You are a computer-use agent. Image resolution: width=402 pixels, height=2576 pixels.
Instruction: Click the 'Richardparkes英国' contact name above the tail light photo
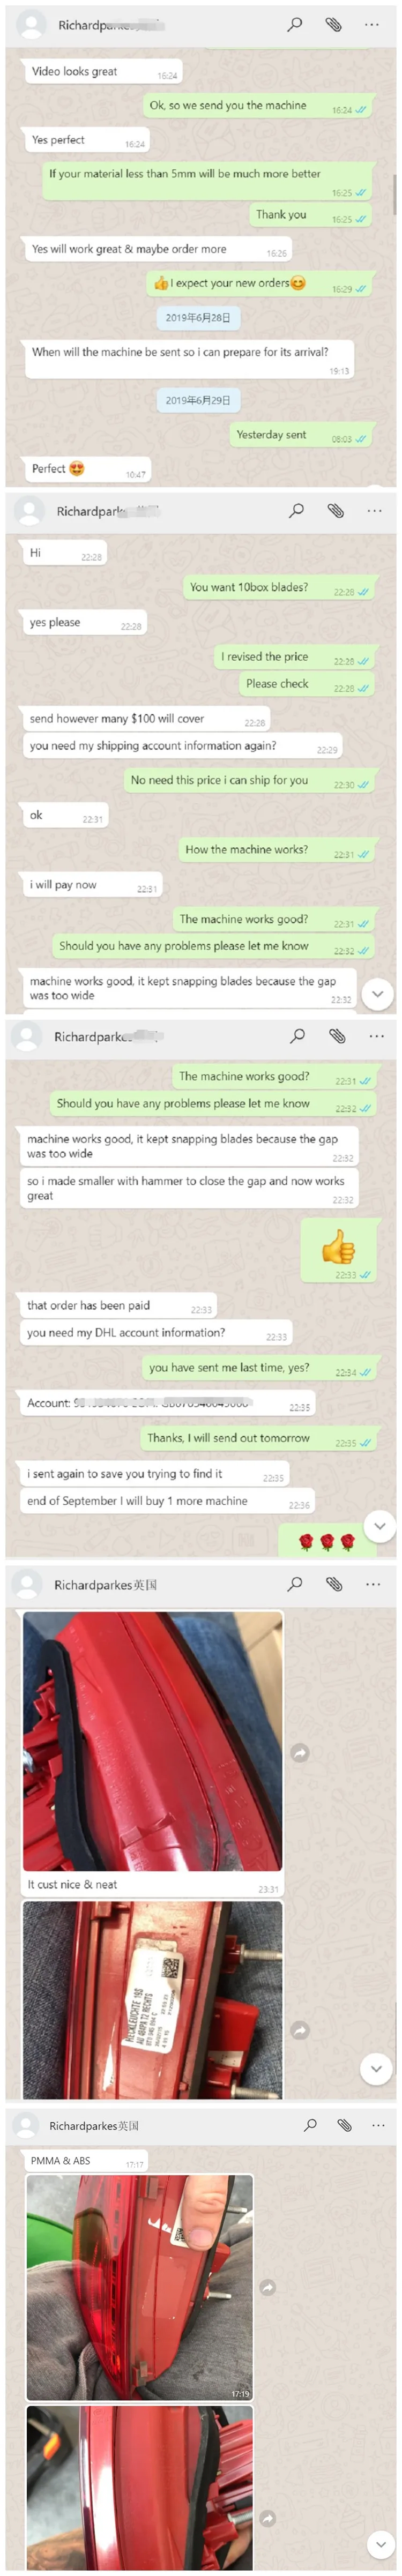pyautogui.click(x=105, y=1584)
